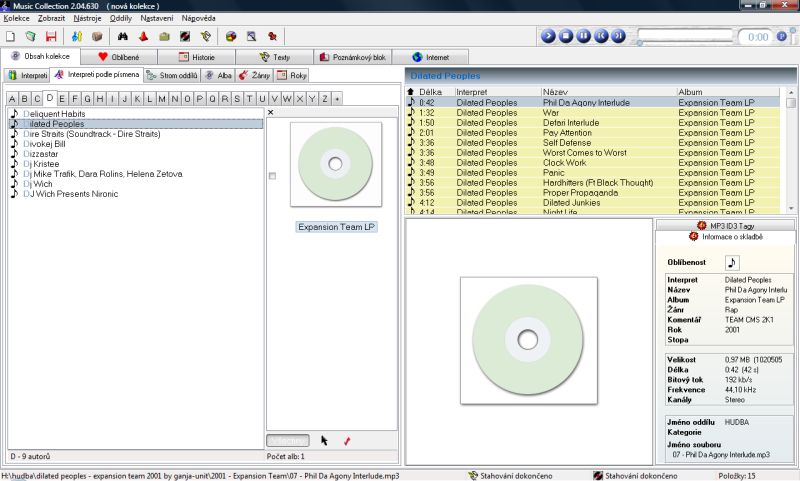Screen dimensions: 800x481
Task: Select the track Worst Comes to Worst
Action: point(593,153)
